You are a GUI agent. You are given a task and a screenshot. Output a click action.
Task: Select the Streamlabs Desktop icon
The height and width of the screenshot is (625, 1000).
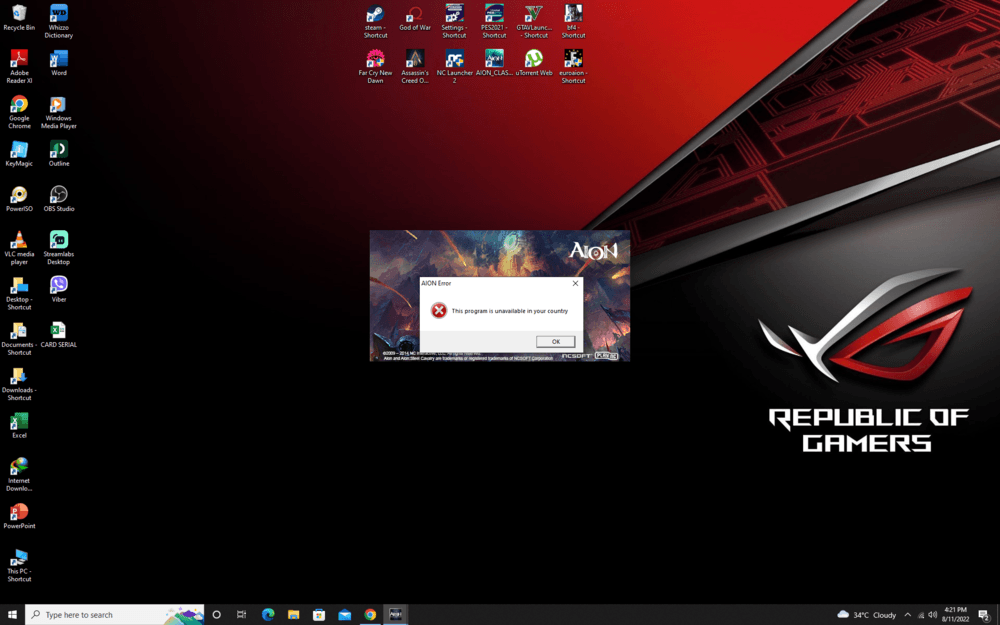59,241
